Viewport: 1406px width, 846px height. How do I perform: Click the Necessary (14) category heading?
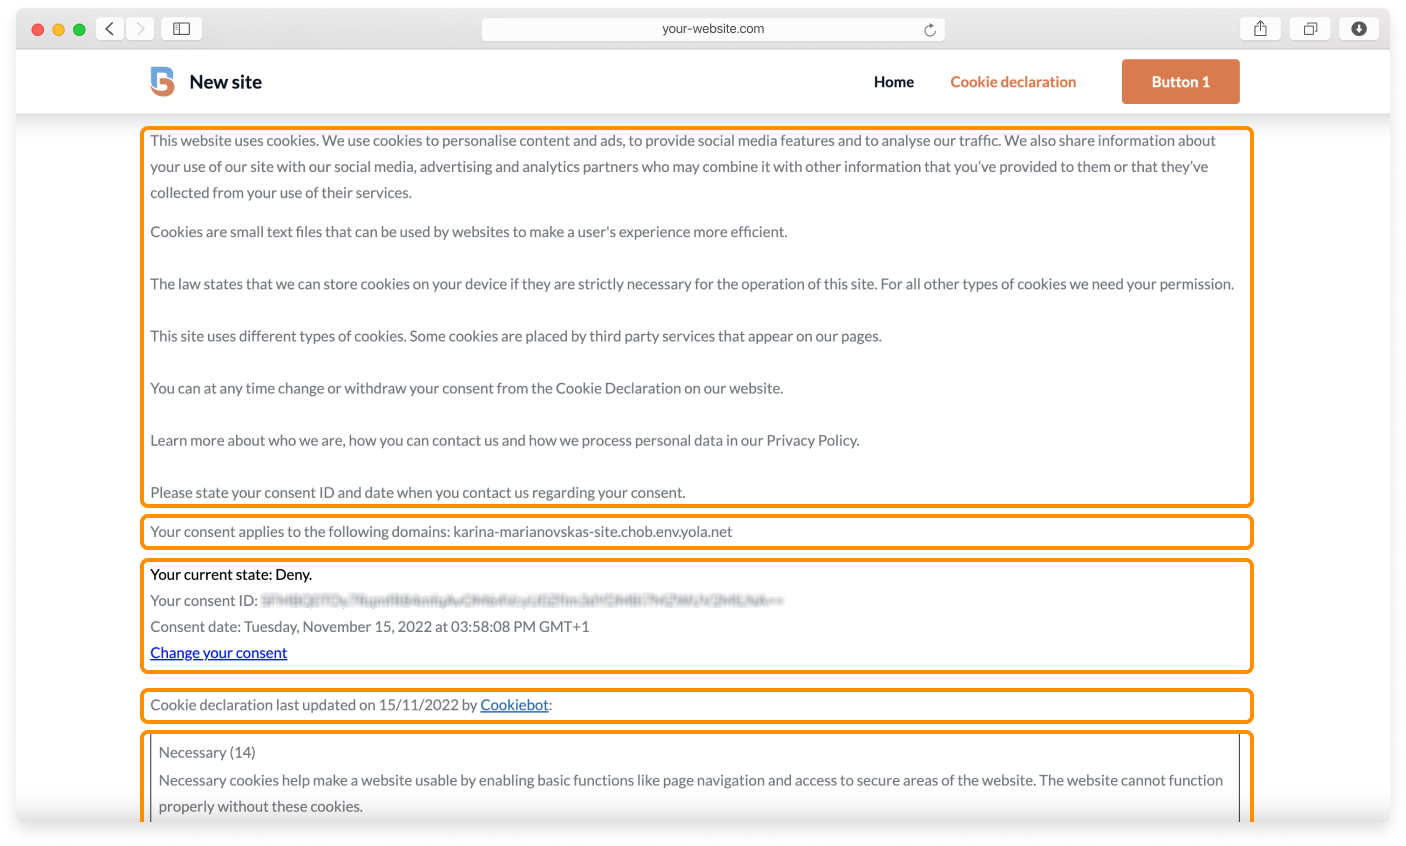[x=207, y=752]
